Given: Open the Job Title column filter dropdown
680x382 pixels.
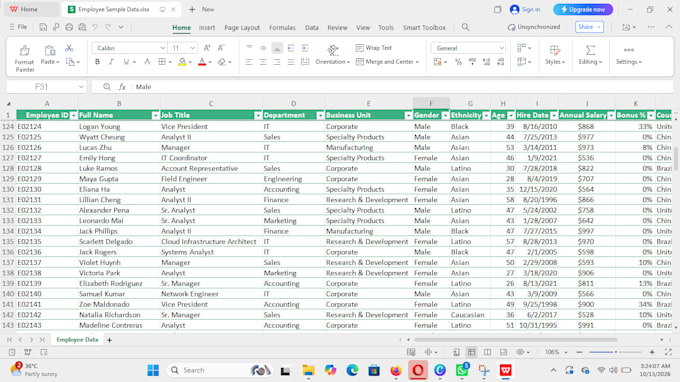Looking at the screenshot, I should tap(258, 115).
